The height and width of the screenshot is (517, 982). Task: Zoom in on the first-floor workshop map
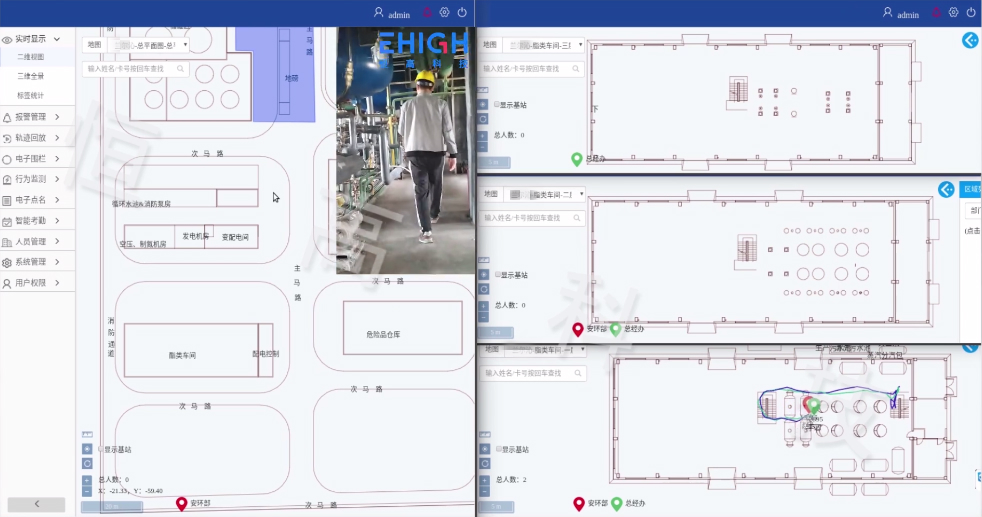[484, 480]
